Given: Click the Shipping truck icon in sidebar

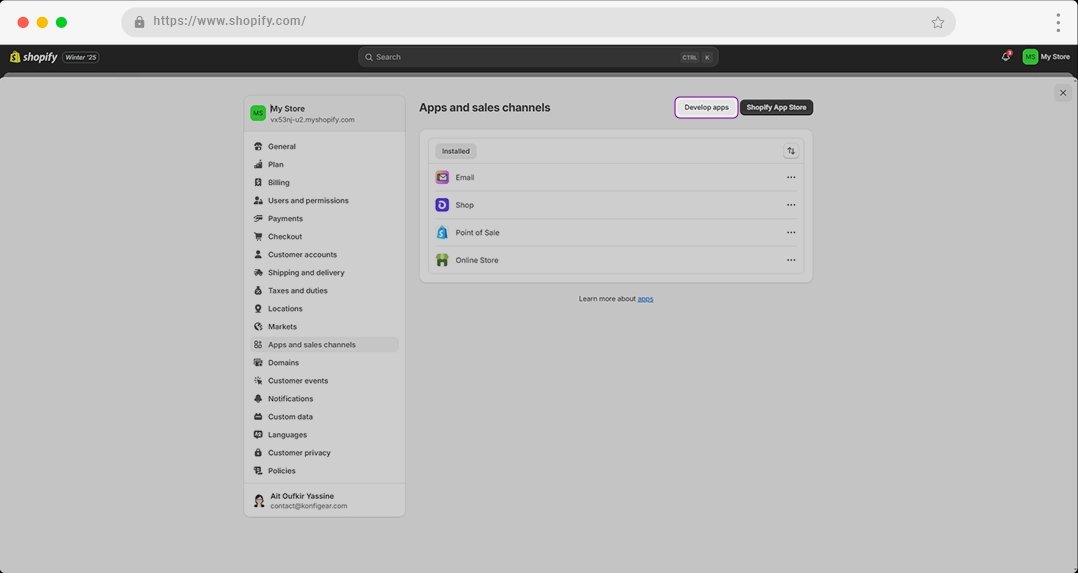Looking at the screenshot, I should point(258,272).
